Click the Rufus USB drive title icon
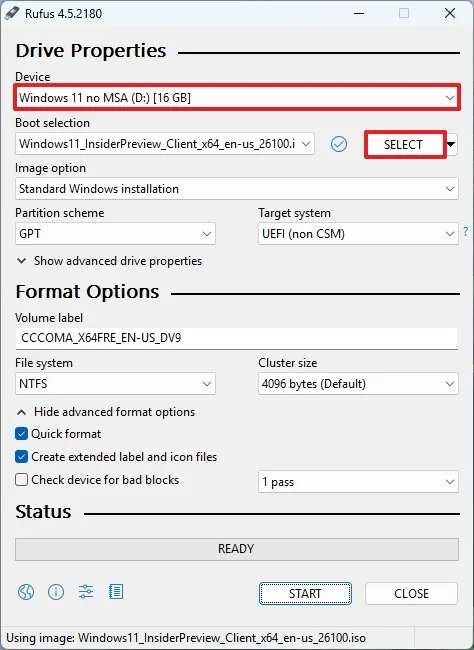The width and height of the screenshot is (474, 650). 12,13
